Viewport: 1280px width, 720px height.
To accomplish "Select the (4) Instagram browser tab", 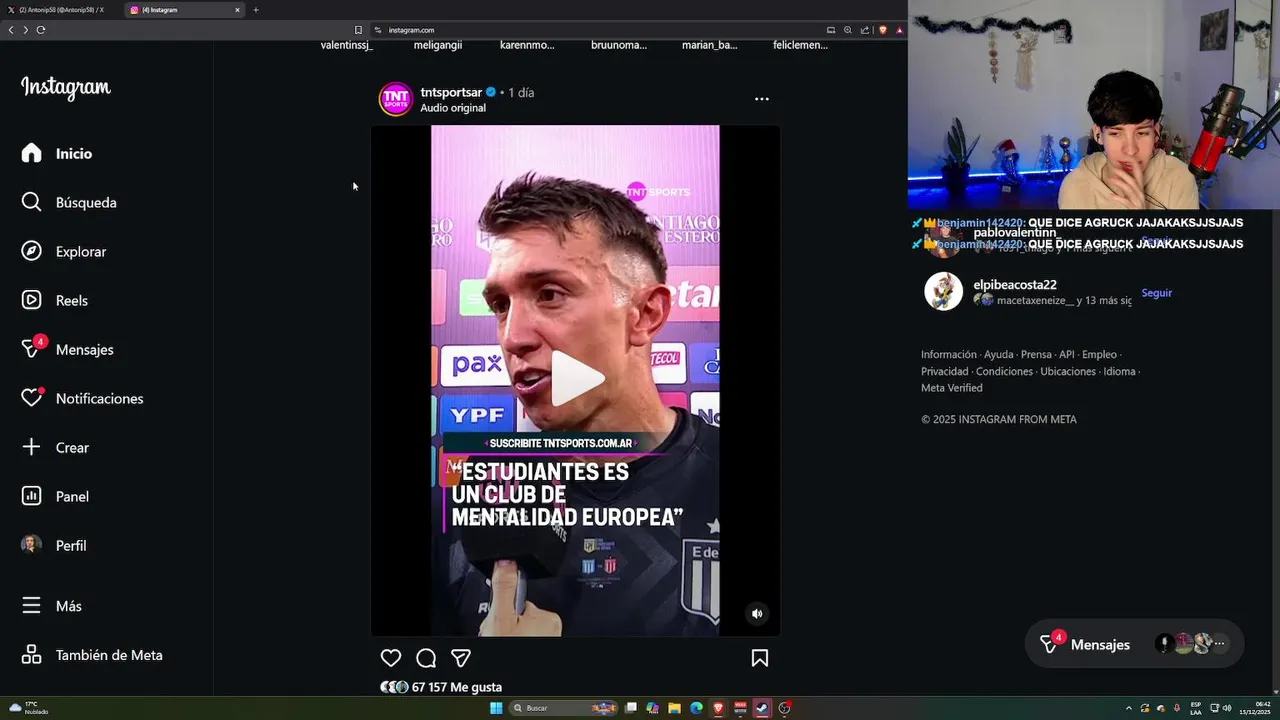I will 183,10.
